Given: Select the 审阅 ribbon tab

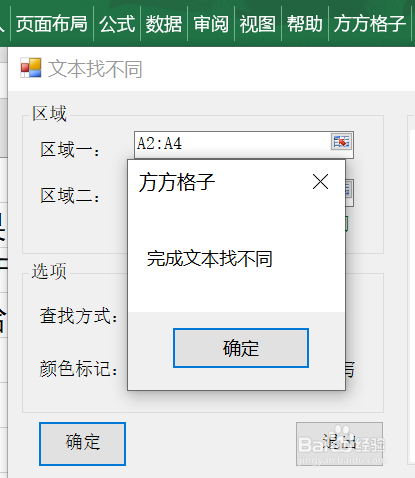Looking at the screenshot, I should click(211, 24).
